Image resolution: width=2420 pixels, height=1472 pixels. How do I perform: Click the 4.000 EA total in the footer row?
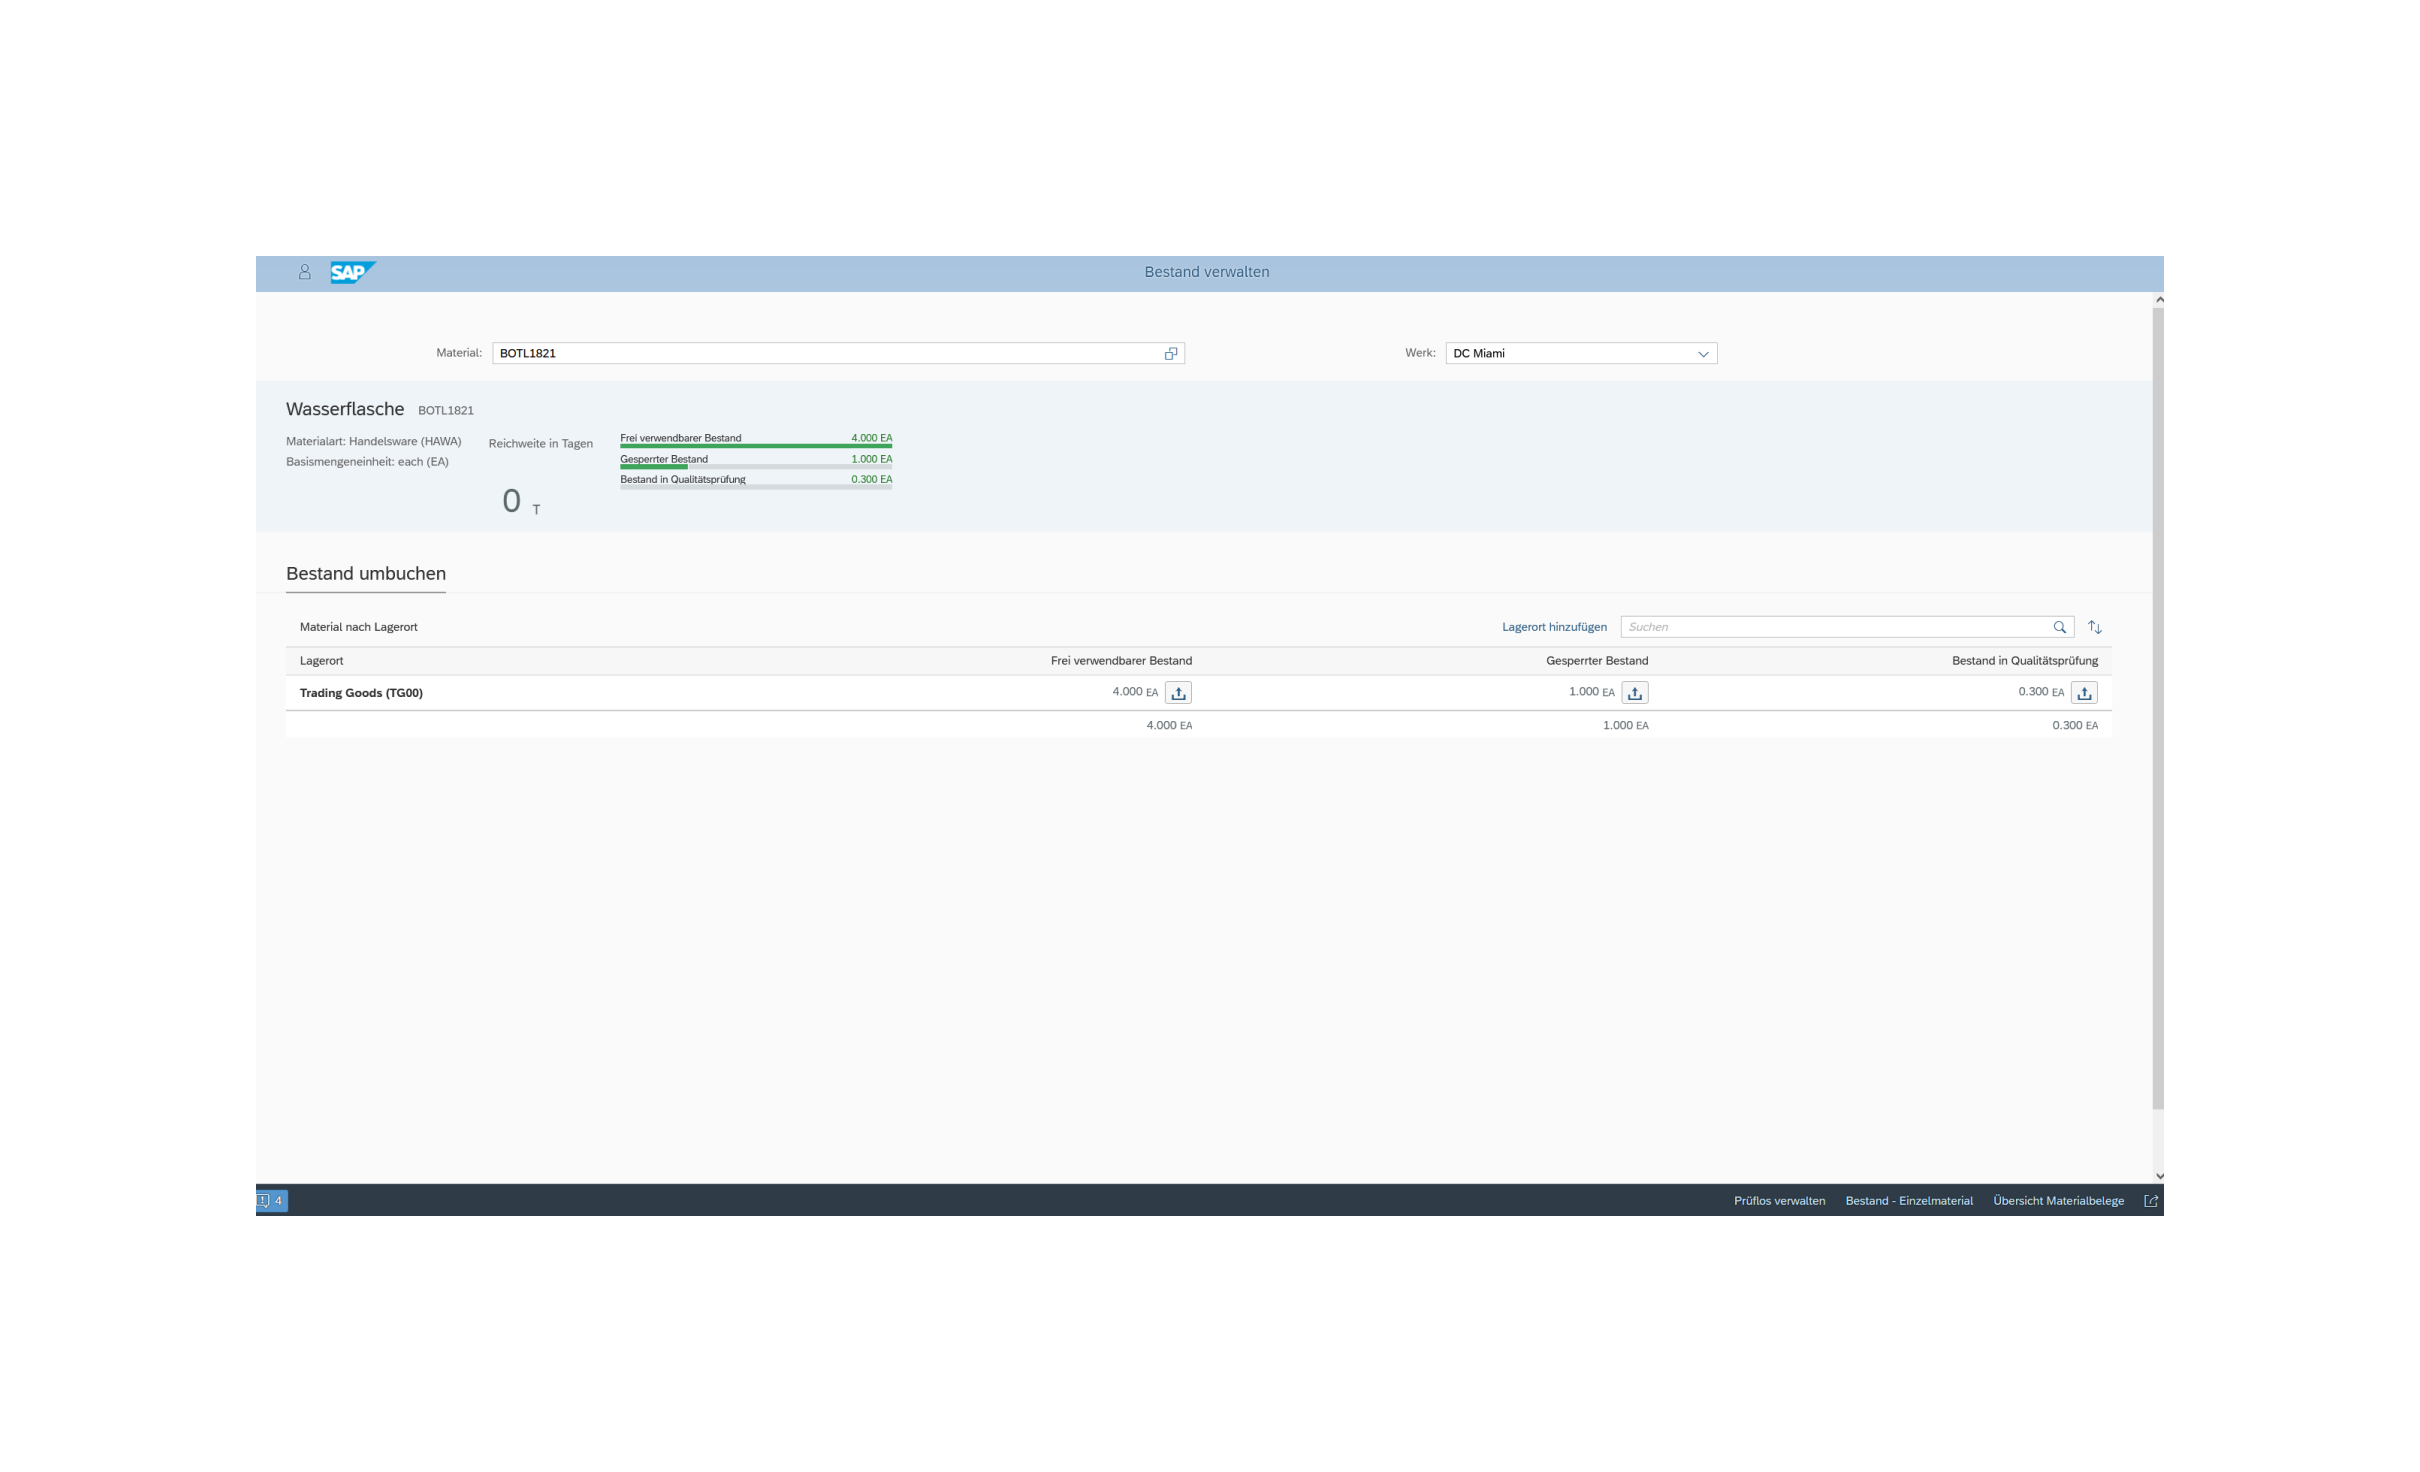1169,726
